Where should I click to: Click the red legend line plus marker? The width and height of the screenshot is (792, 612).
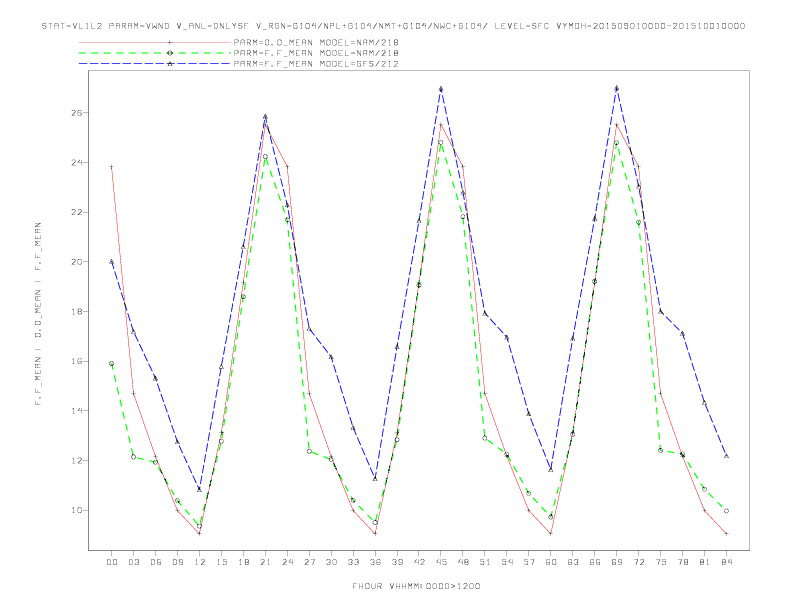coord(170,42)
